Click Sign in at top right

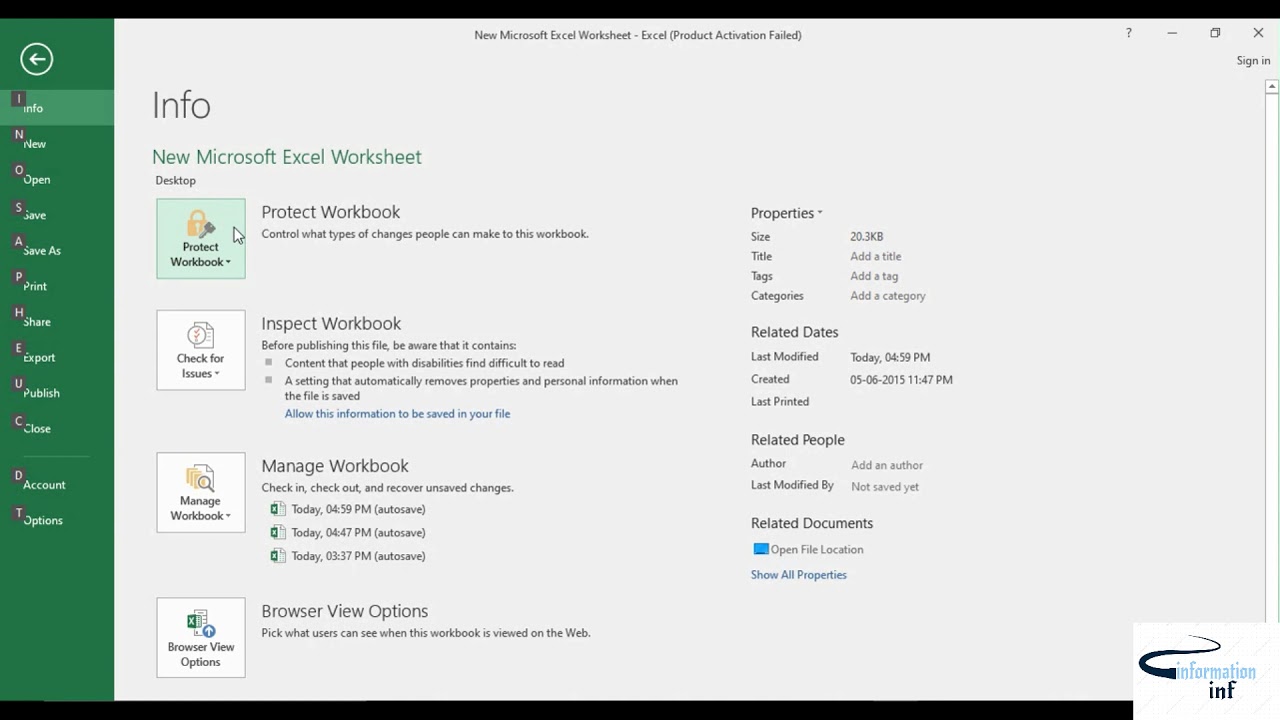pyautogui.click(x=1253, y=61)
